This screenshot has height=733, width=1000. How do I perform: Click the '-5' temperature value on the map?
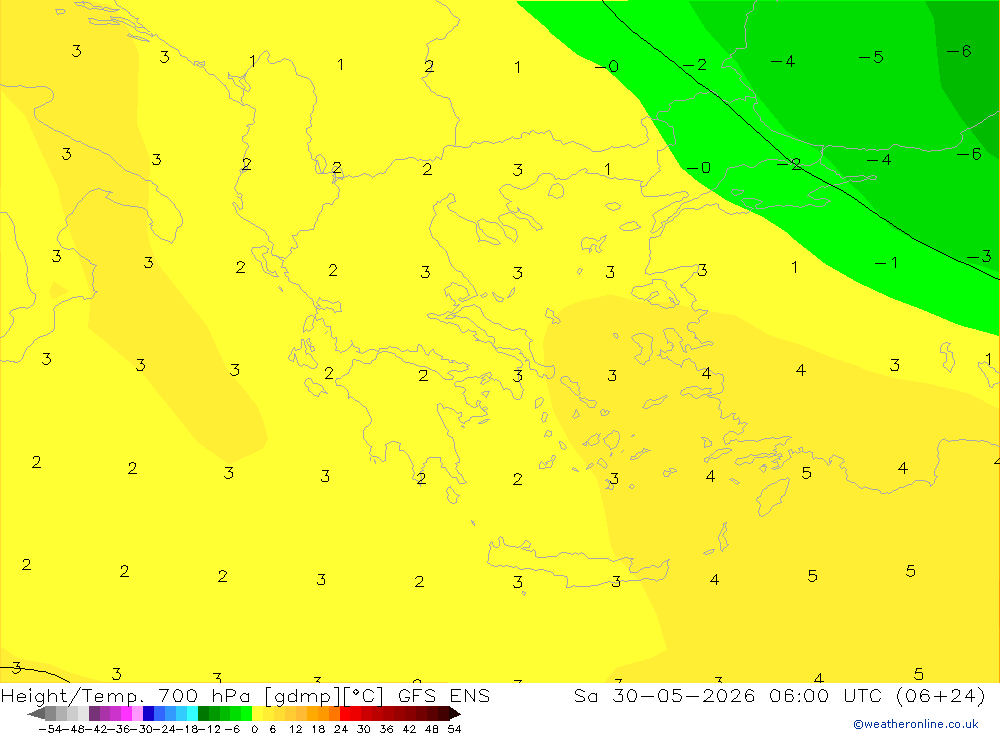(x=871, y=57)
